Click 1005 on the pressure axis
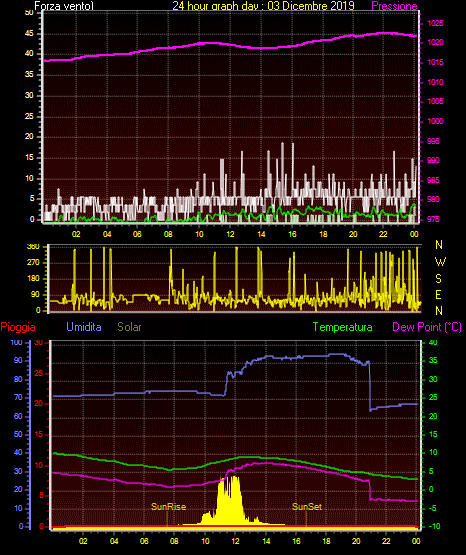This screenshot has width=466, height=555. pos(435,101)
